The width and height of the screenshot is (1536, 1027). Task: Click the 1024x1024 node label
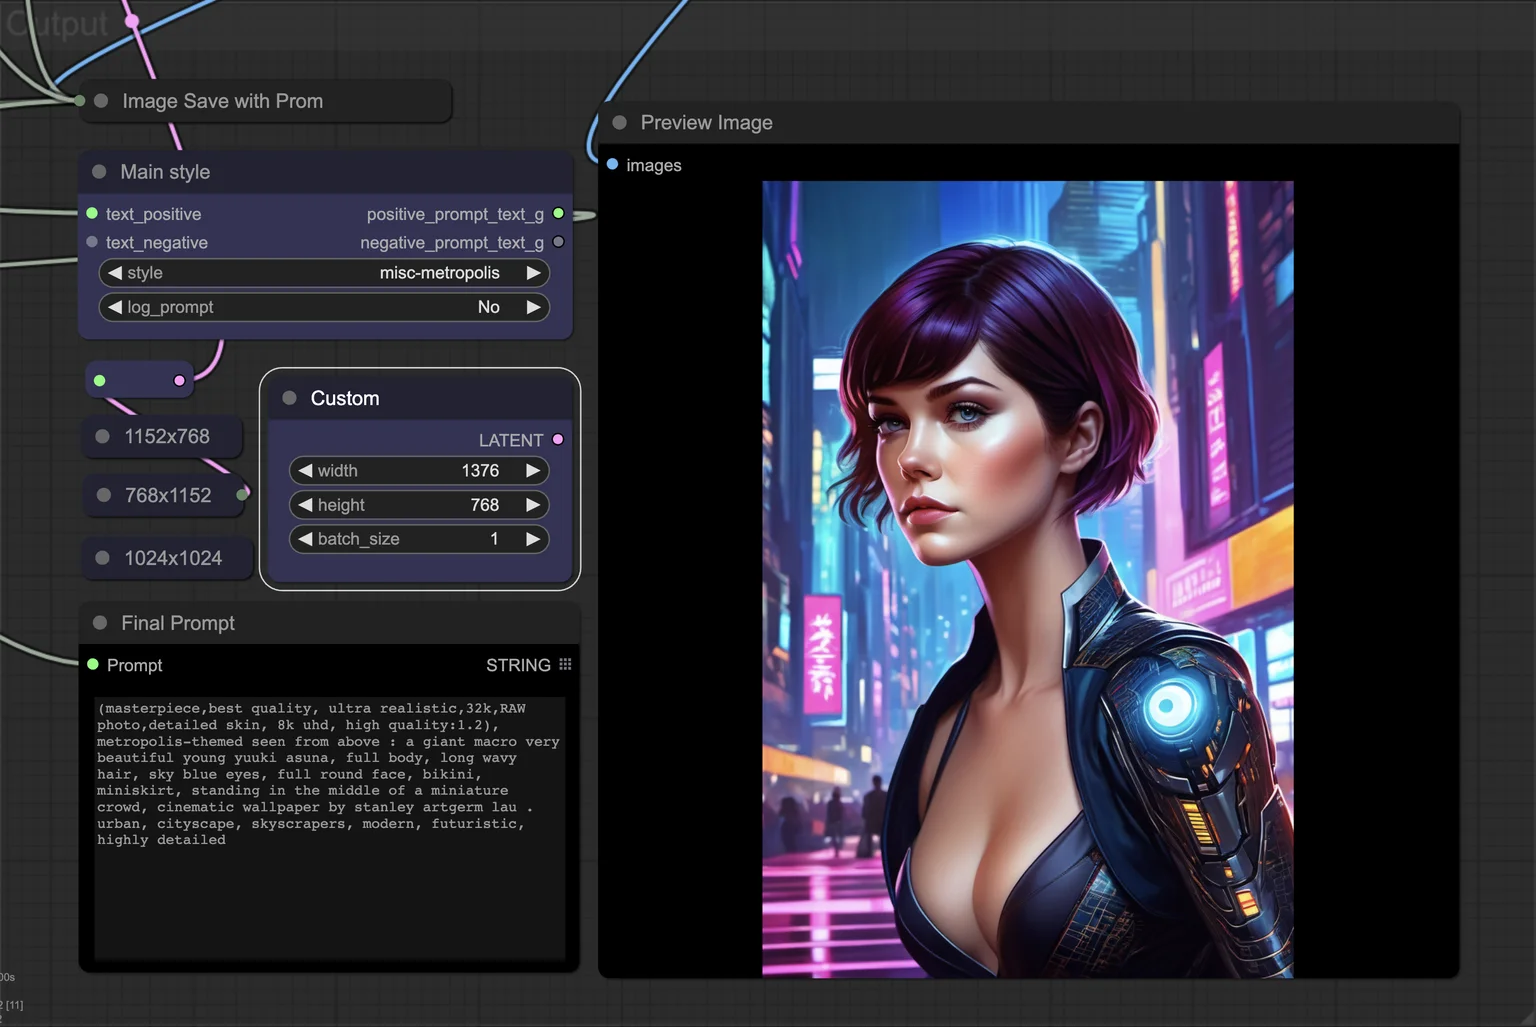[x=173, y=558]
